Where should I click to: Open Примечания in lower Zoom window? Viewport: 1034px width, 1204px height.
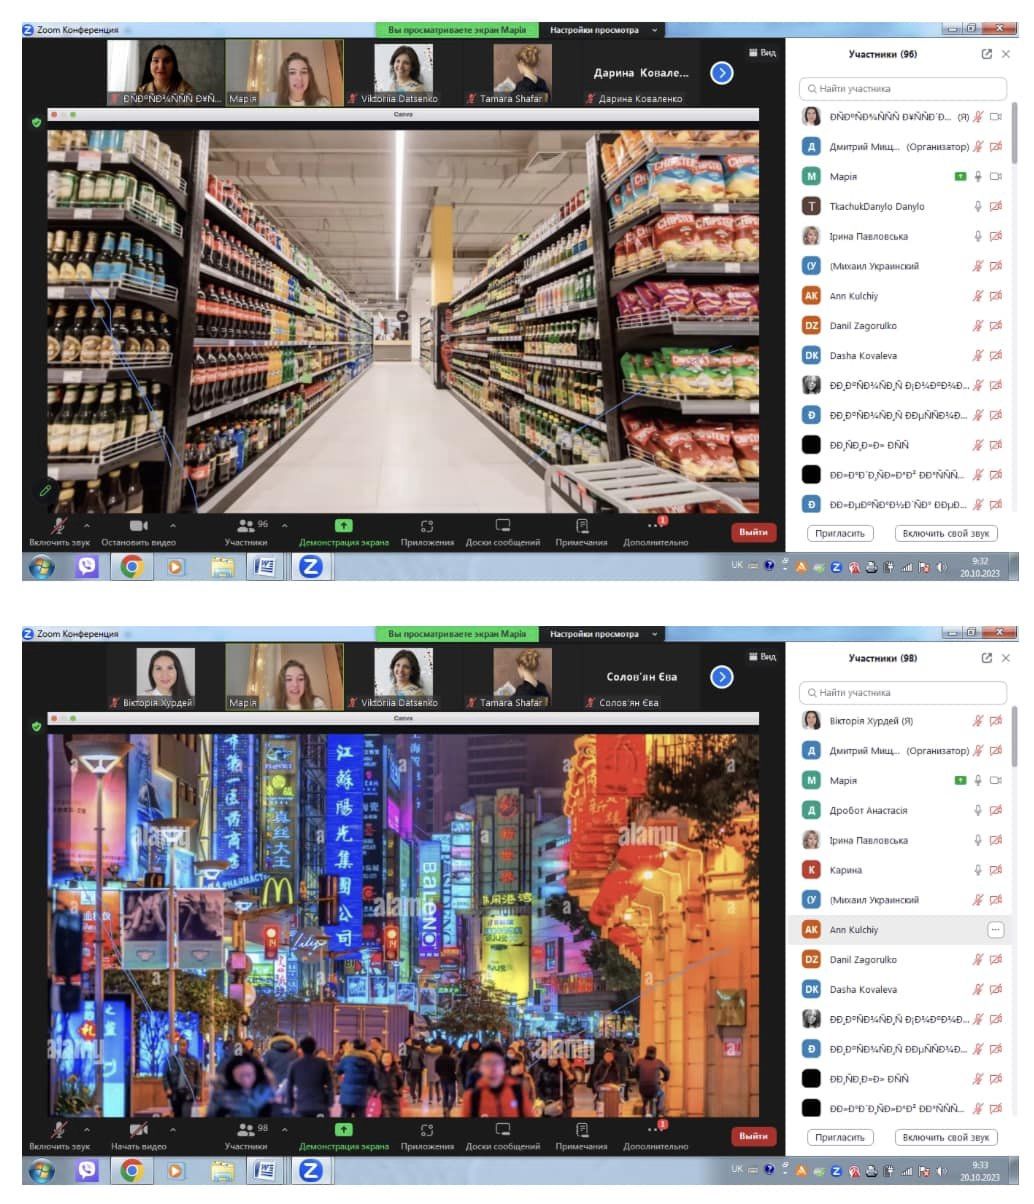pyautogui.click(x=582, y=1135)
